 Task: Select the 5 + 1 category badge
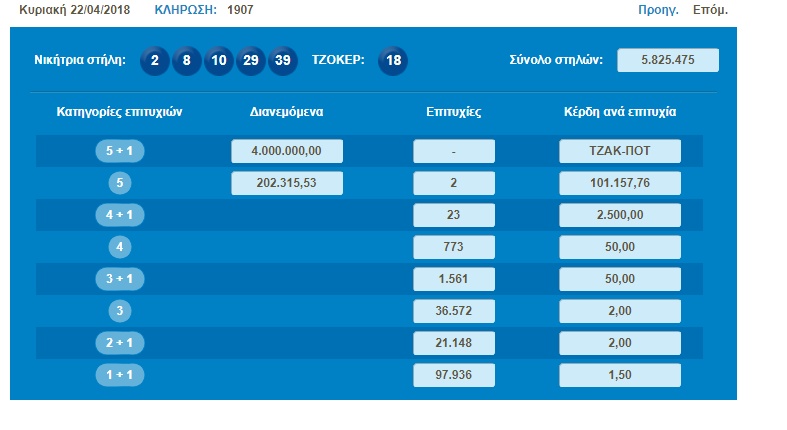(x=119, y=152)
